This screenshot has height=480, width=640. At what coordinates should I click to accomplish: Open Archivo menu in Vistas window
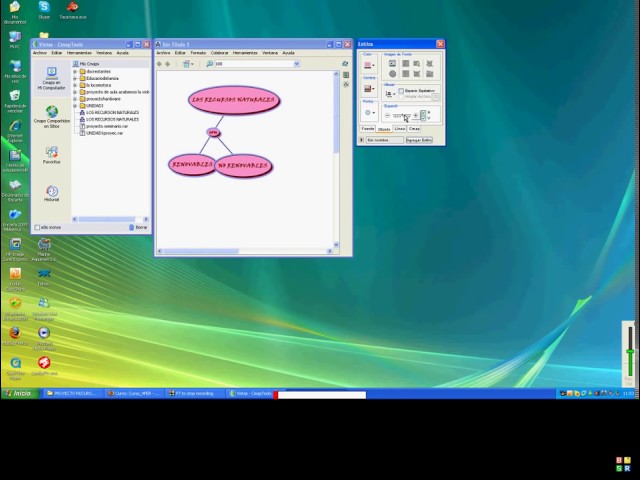pos(40,53)
